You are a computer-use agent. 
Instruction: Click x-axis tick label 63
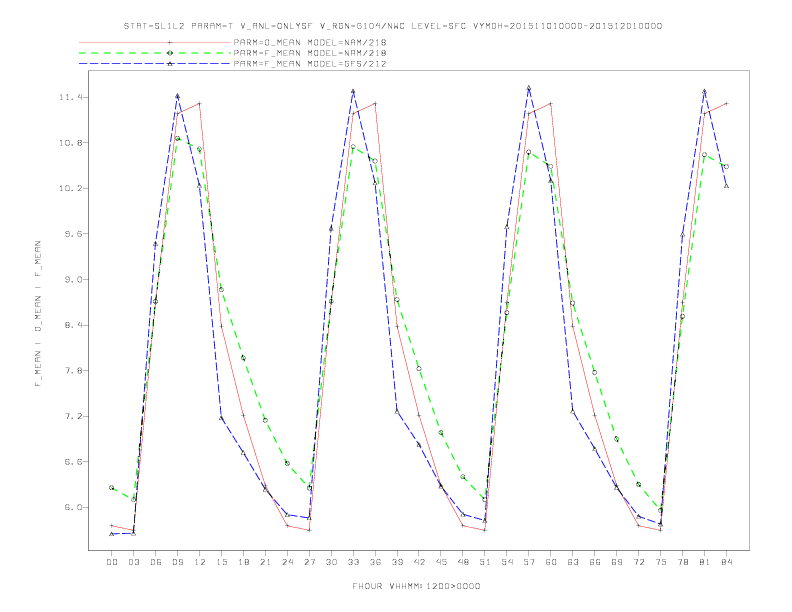[x=573, y=562]
